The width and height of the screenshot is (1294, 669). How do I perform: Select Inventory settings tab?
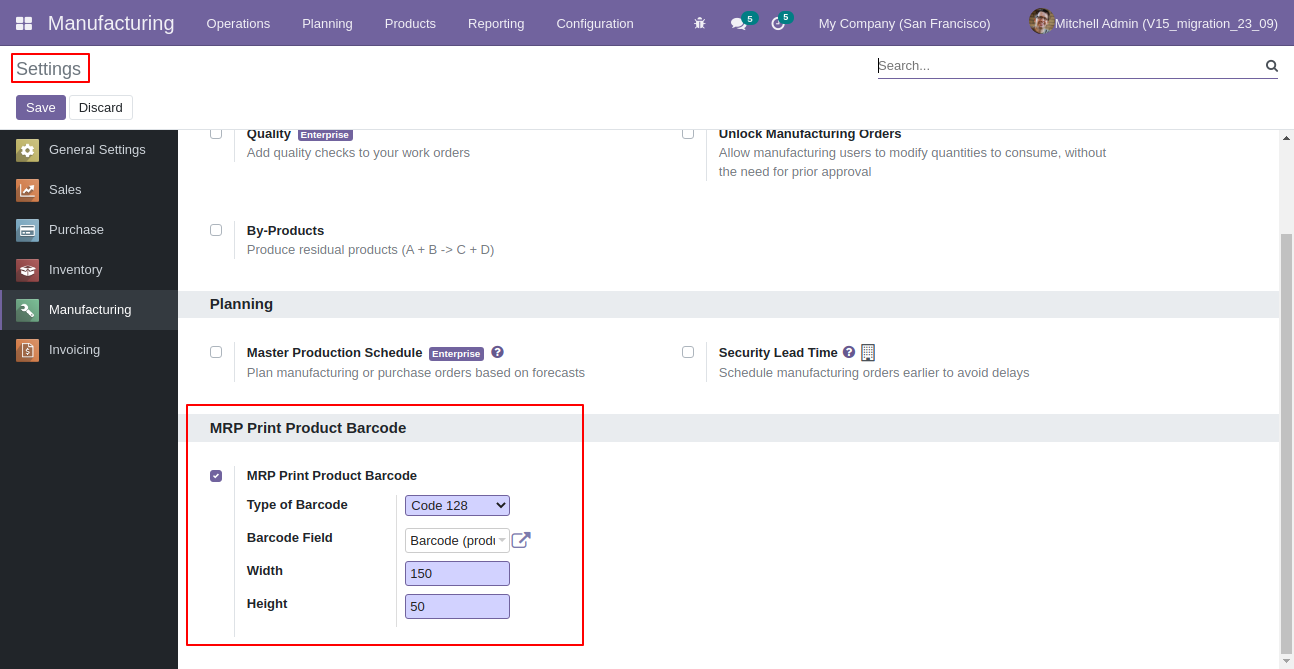point(89,270)
